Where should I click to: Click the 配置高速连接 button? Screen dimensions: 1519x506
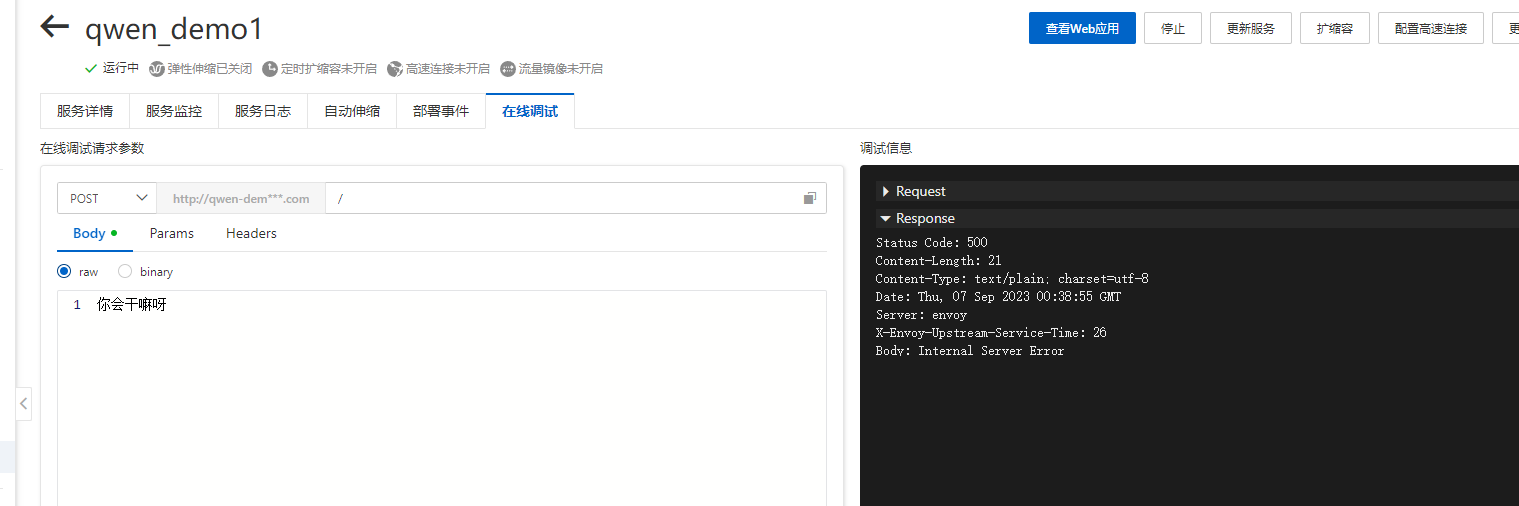point(1432,28)
